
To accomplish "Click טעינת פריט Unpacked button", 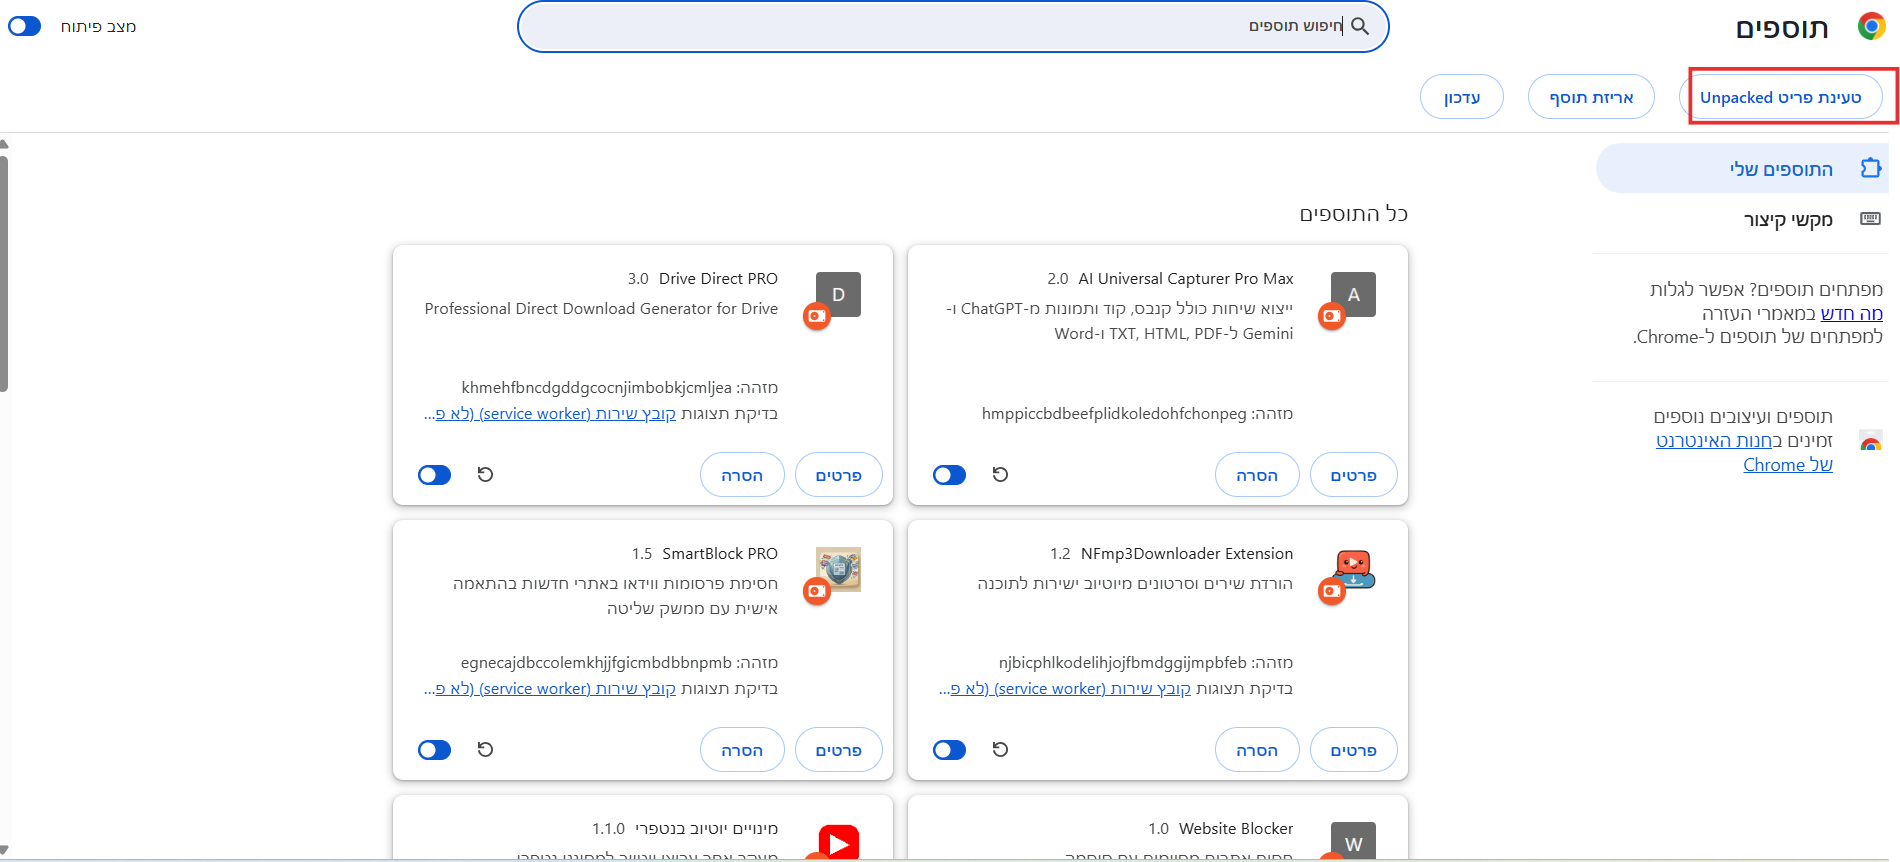I will 1781,97.
